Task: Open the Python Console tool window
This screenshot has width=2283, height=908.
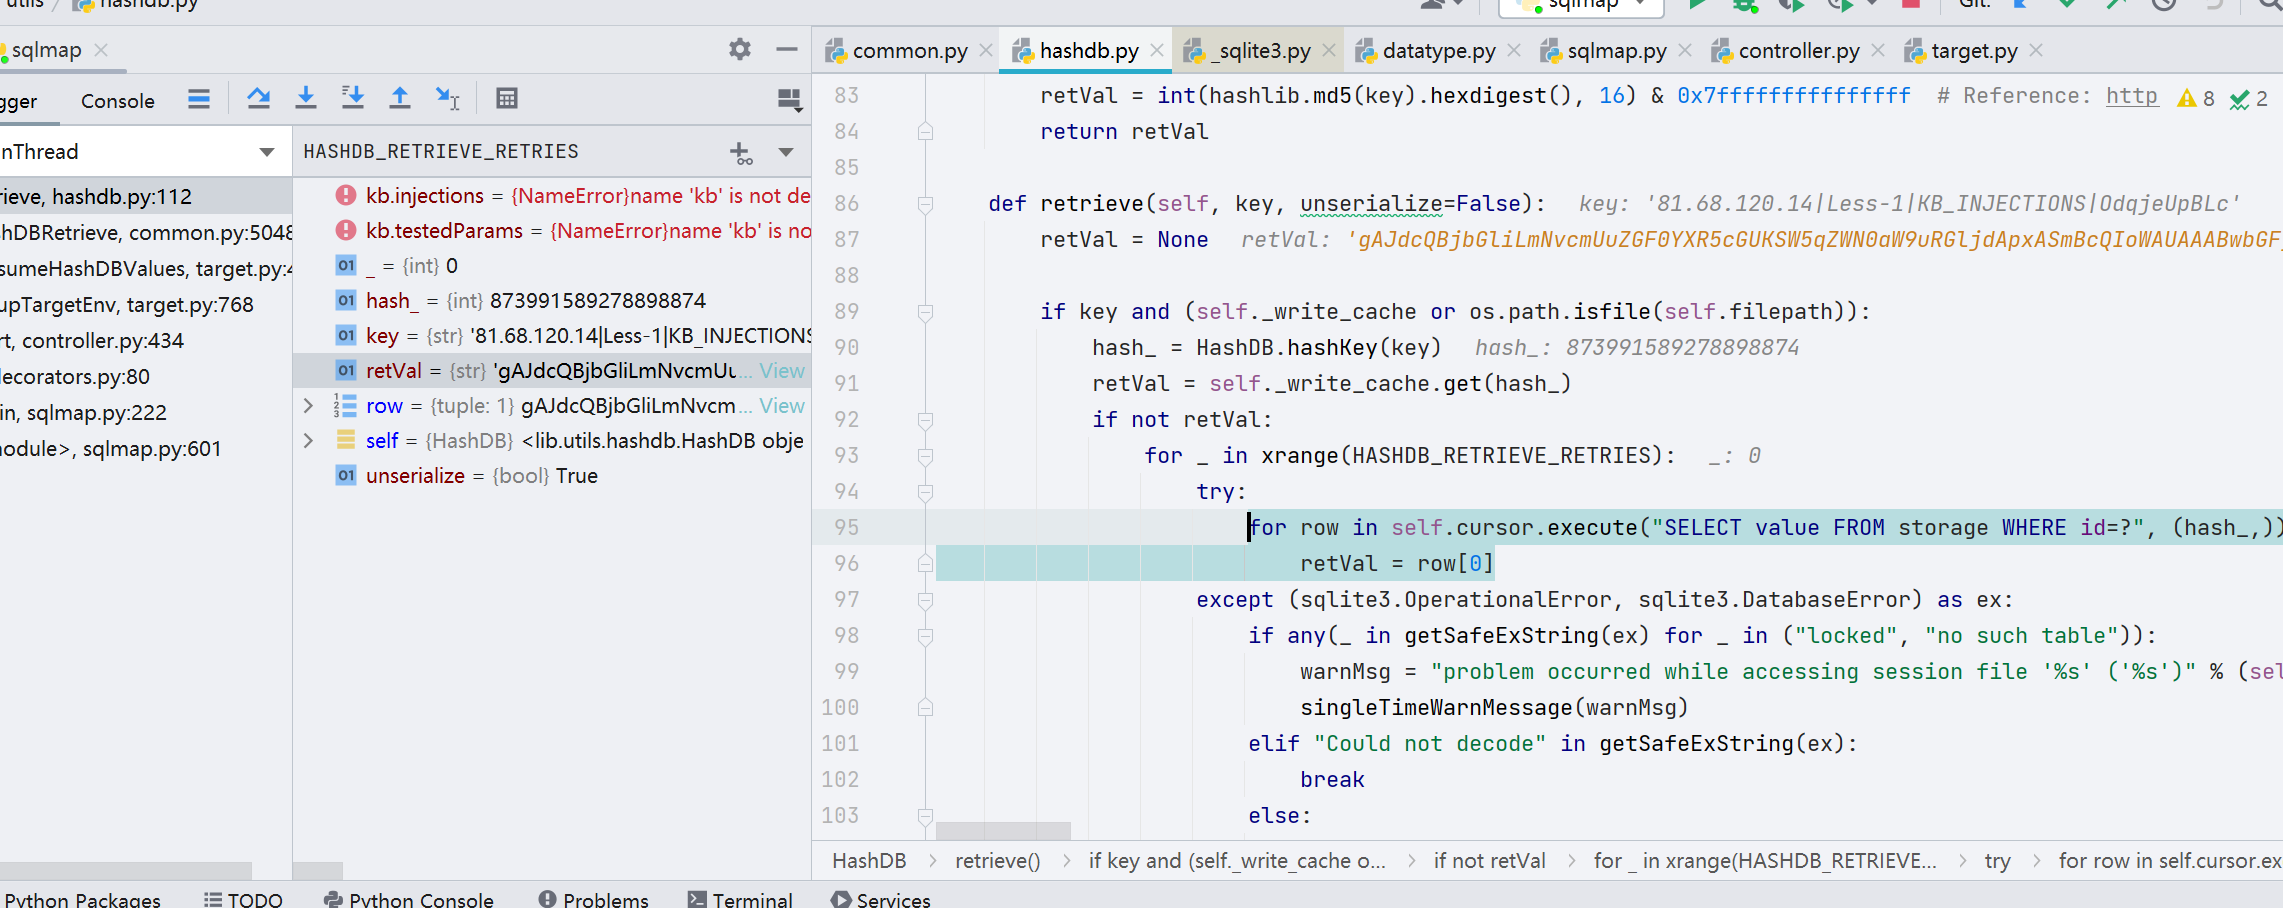Action: 409,898
